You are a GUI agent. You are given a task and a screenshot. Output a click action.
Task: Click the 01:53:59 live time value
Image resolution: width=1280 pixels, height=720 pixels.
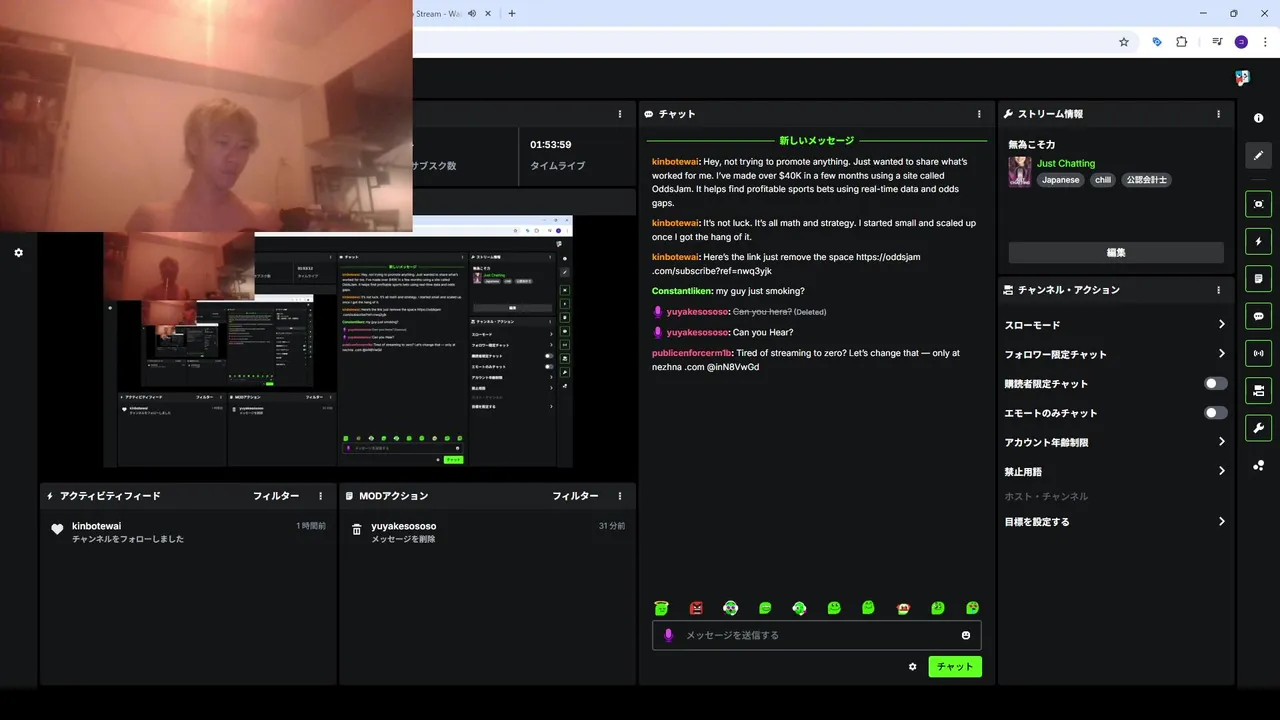[x=551, y=145]
